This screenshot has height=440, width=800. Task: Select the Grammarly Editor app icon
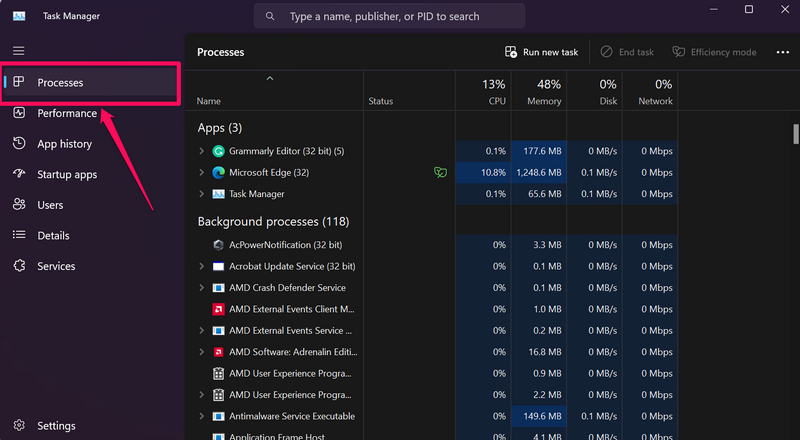[219, 151]
